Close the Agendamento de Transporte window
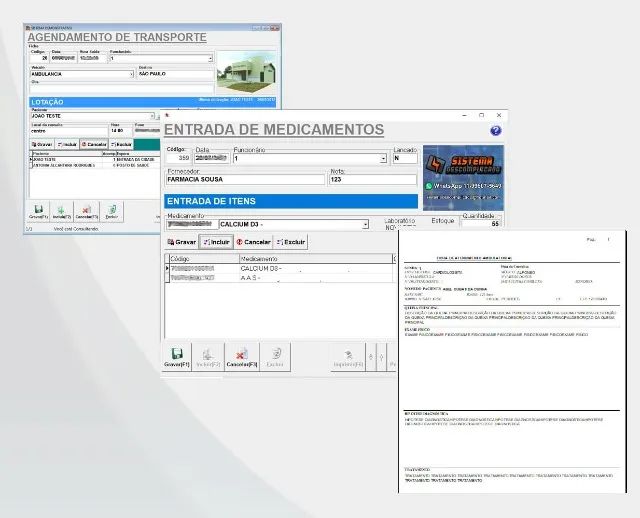Image resolution: width=640 pixels, height=518 pixels. (x=276, y=28)
